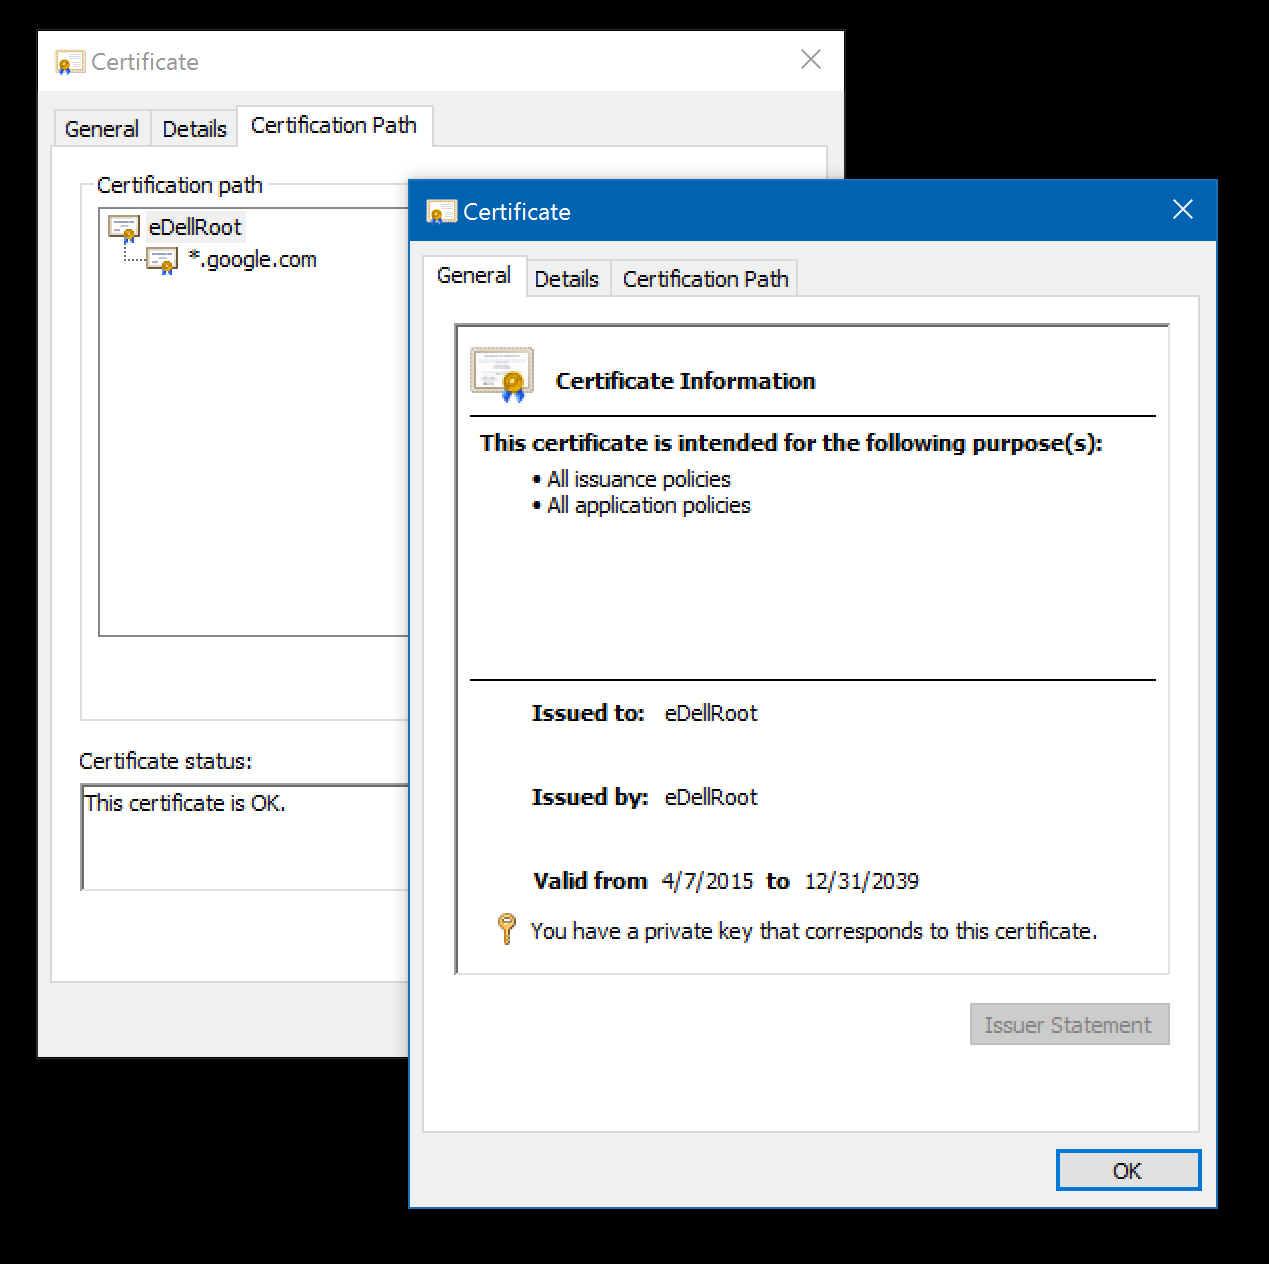Click the 'Issued by: eDellRoot' value
The height and width of the screenshot is (1264, 1269).
coord(711,797)
